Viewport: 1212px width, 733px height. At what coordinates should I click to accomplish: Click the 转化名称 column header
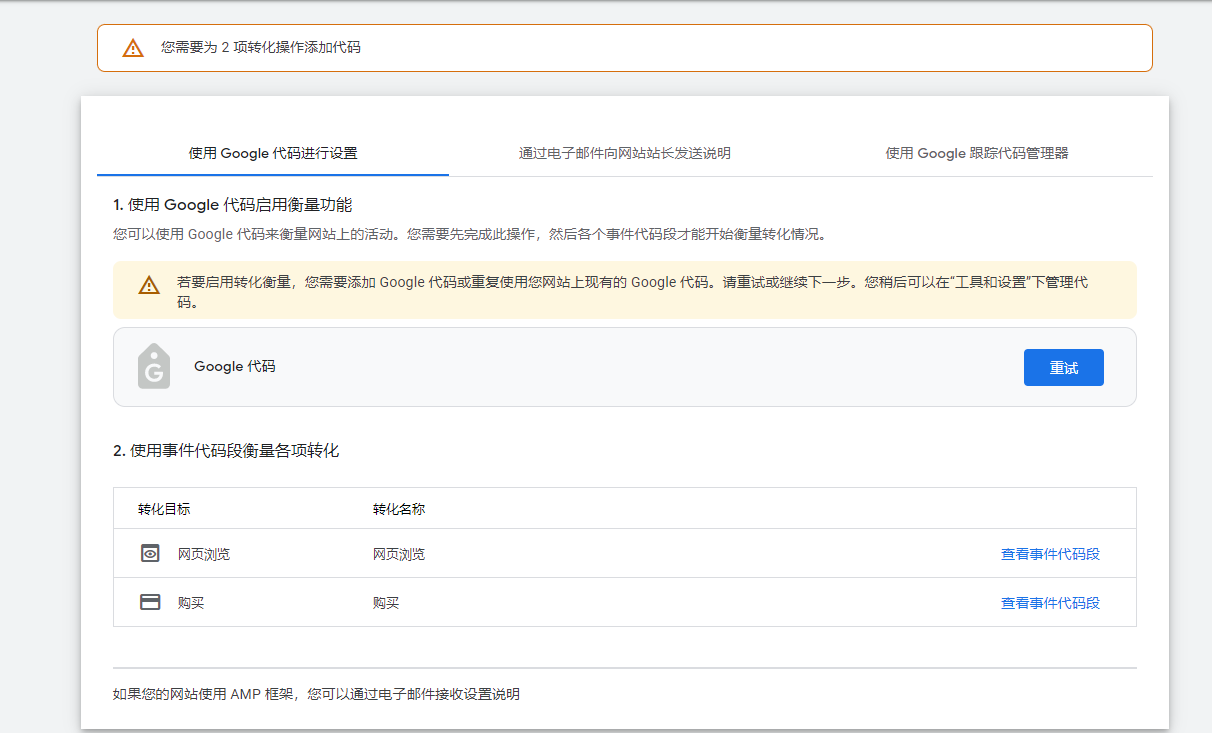pos(399,509)
